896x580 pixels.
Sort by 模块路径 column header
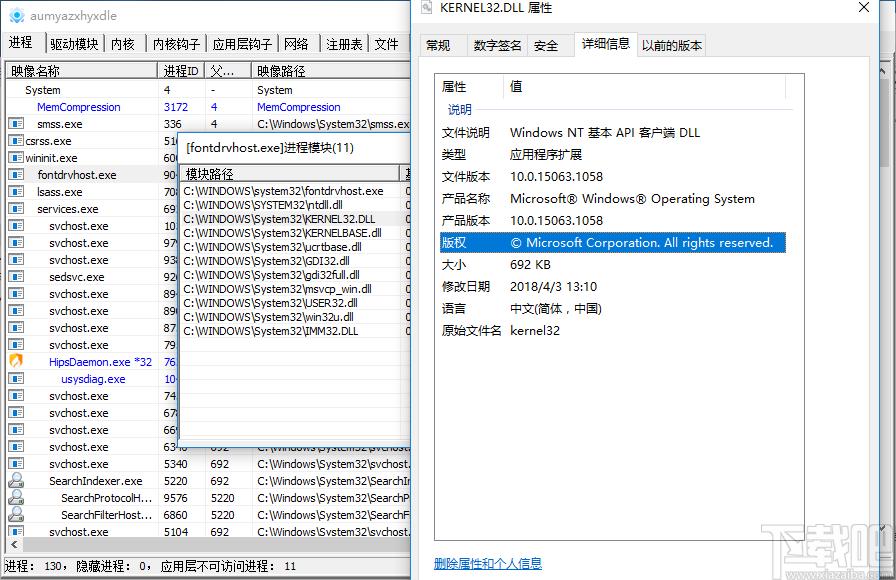[x=290, y=174]
